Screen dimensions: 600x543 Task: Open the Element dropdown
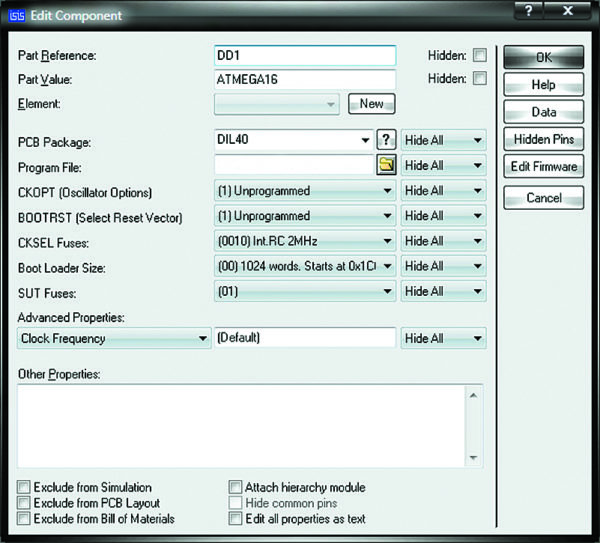(x=277, y=104)
